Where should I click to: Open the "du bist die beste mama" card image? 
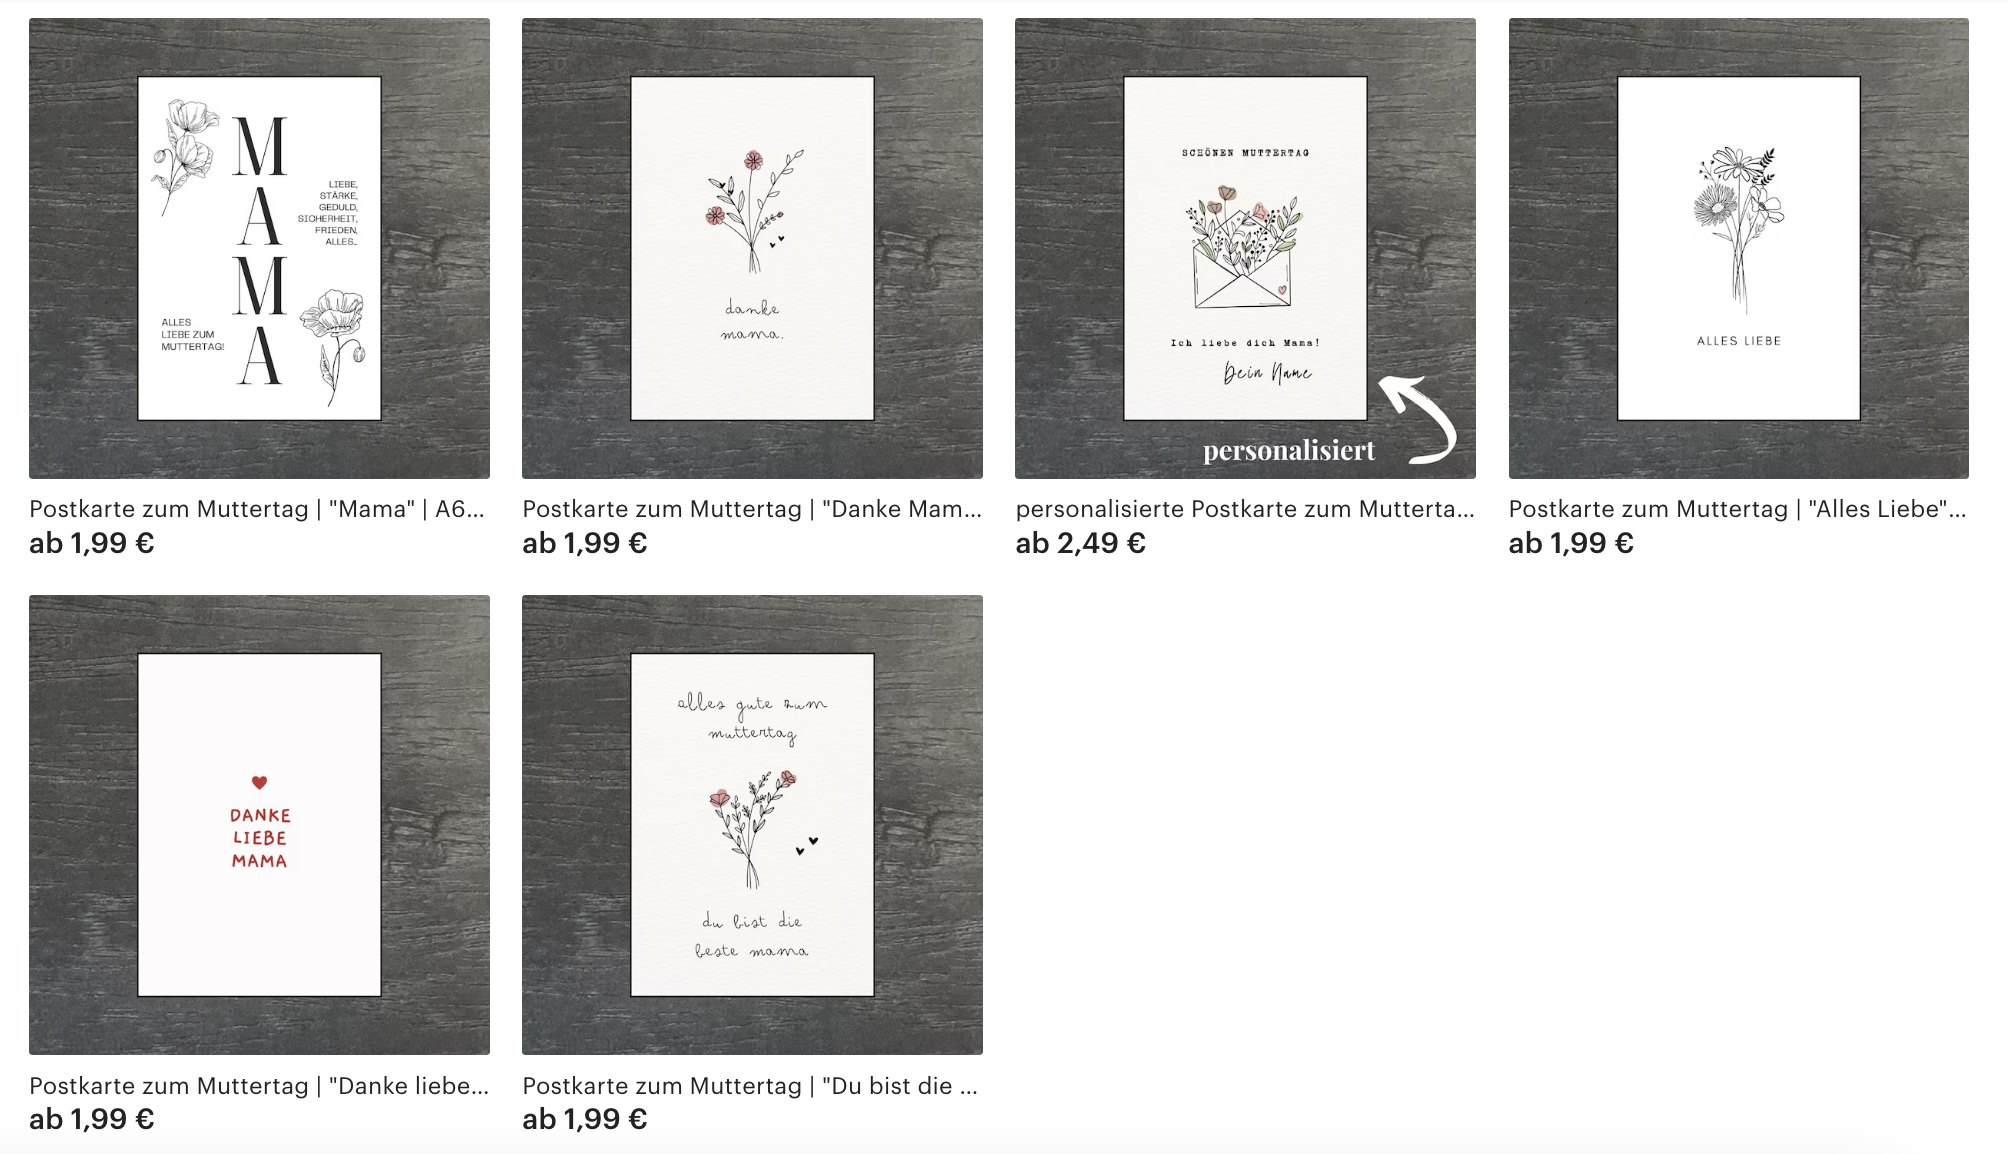(x=752, y=825)
